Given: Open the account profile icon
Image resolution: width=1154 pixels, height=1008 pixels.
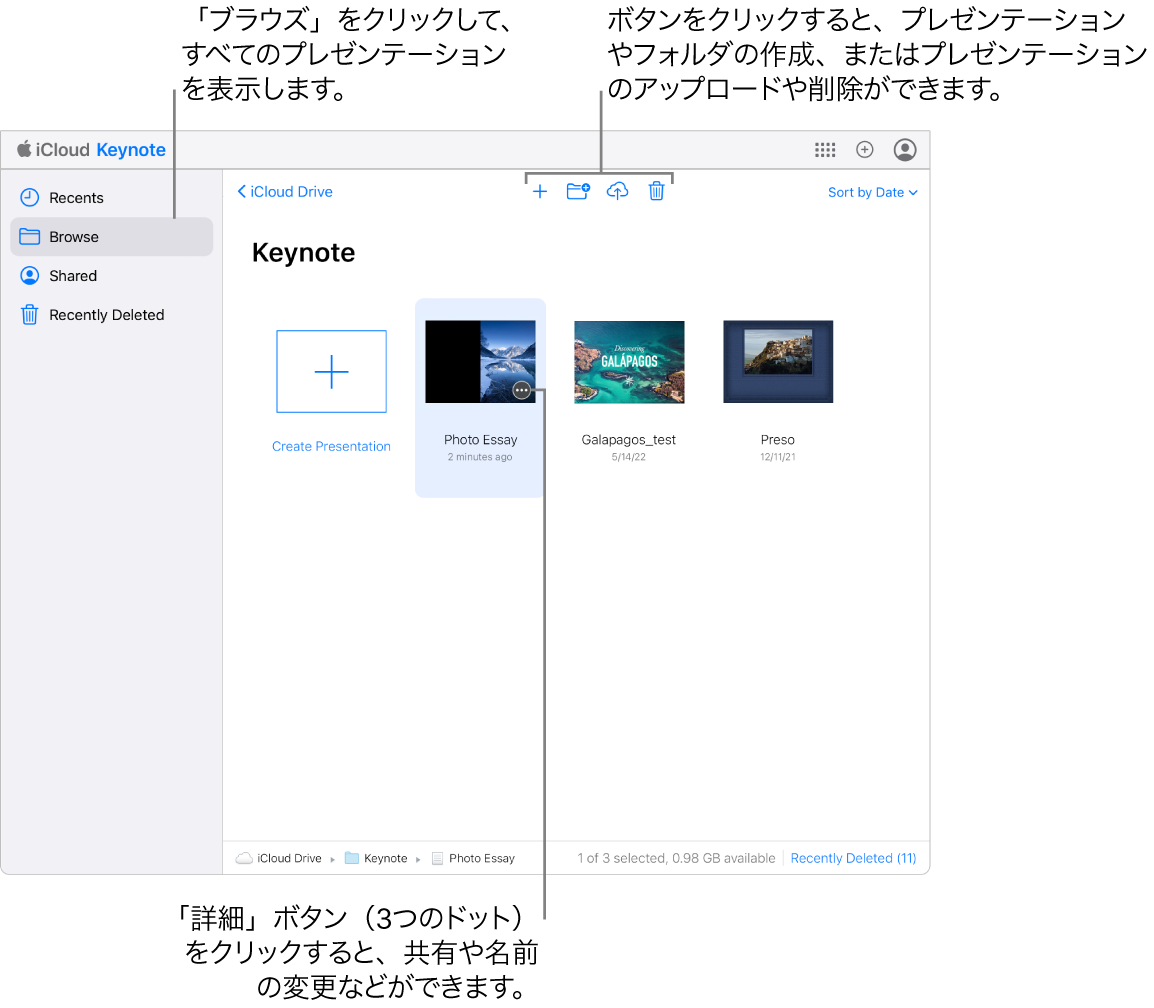Looking at the screenshot, I should (x=904, y=150).
